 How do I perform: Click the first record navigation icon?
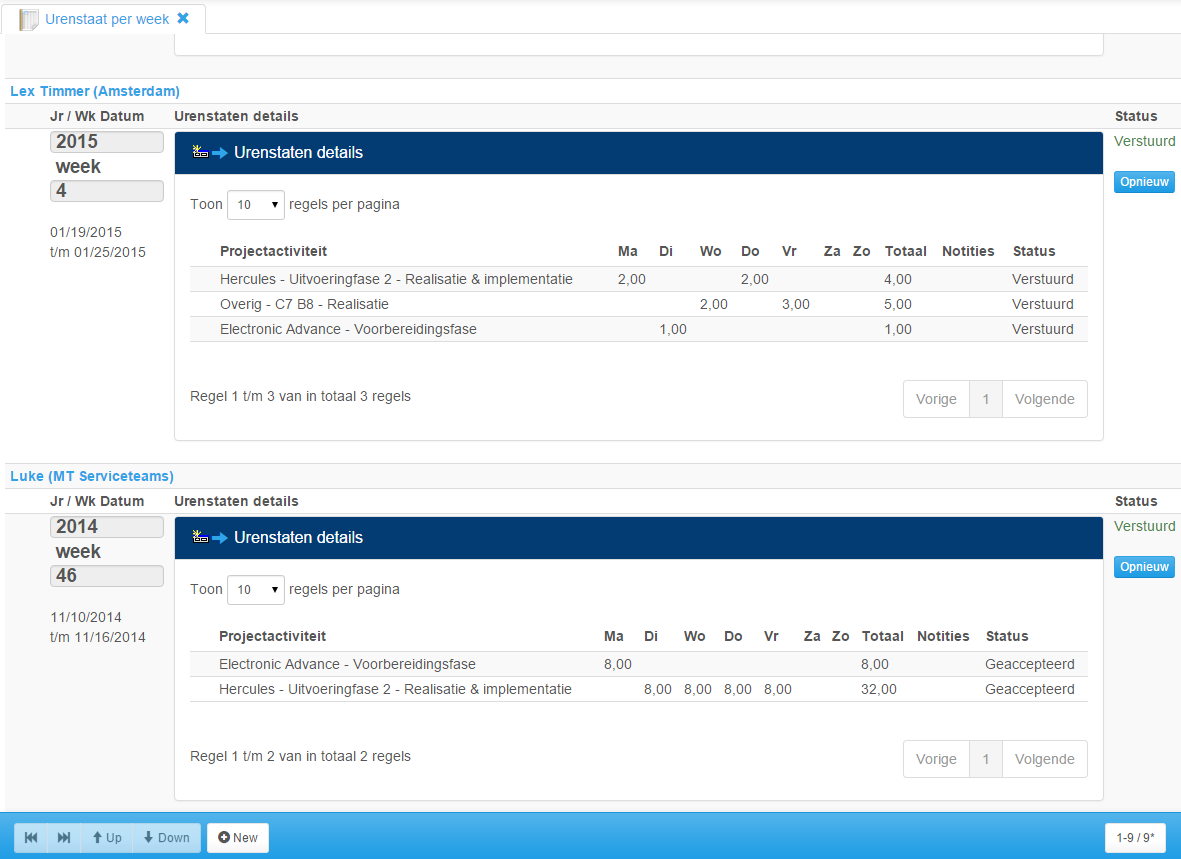[31, 838]
